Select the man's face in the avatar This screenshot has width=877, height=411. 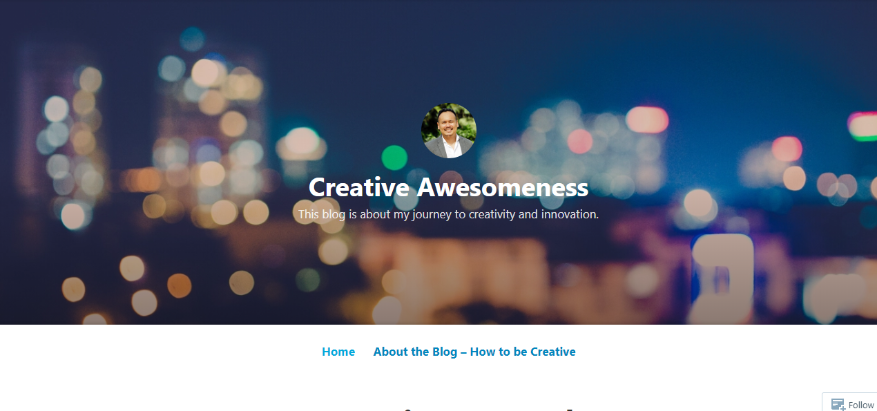coord(449,122)
